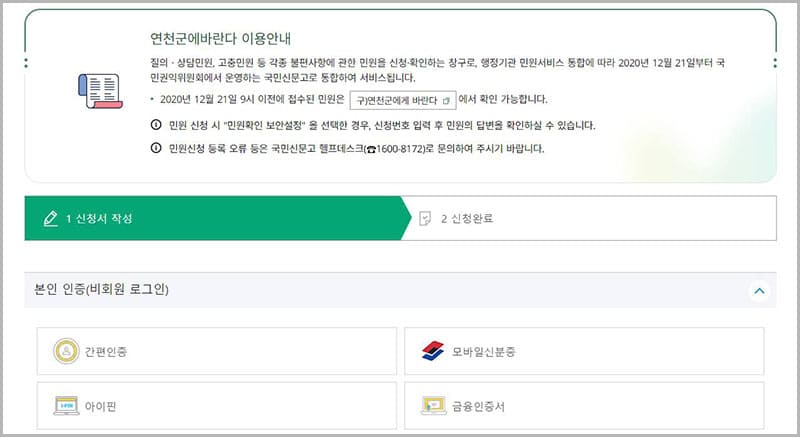
Task: Click the external-link icon beside 구)연천군에게 바란다
Action: tap(446, 100)
